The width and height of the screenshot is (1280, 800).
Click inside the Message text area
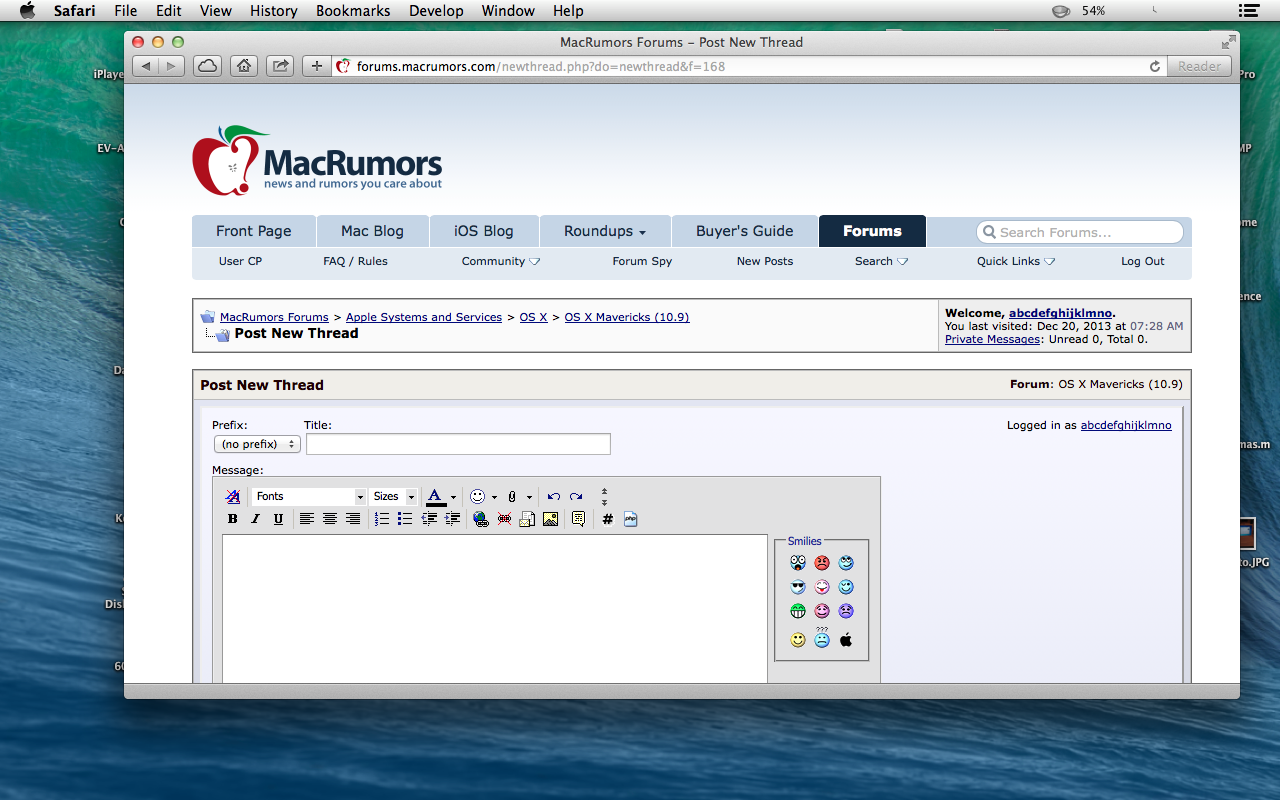coord(495,609)
